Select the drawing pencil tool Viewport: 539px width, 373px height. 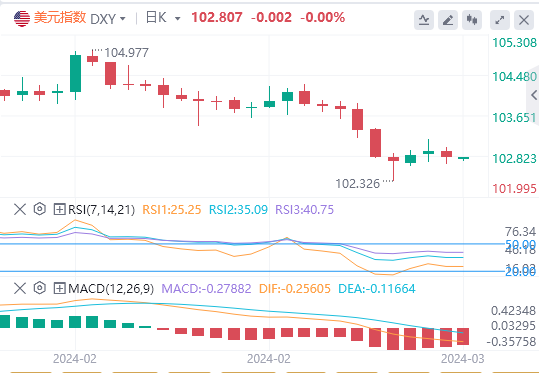[x=448, y=20]
